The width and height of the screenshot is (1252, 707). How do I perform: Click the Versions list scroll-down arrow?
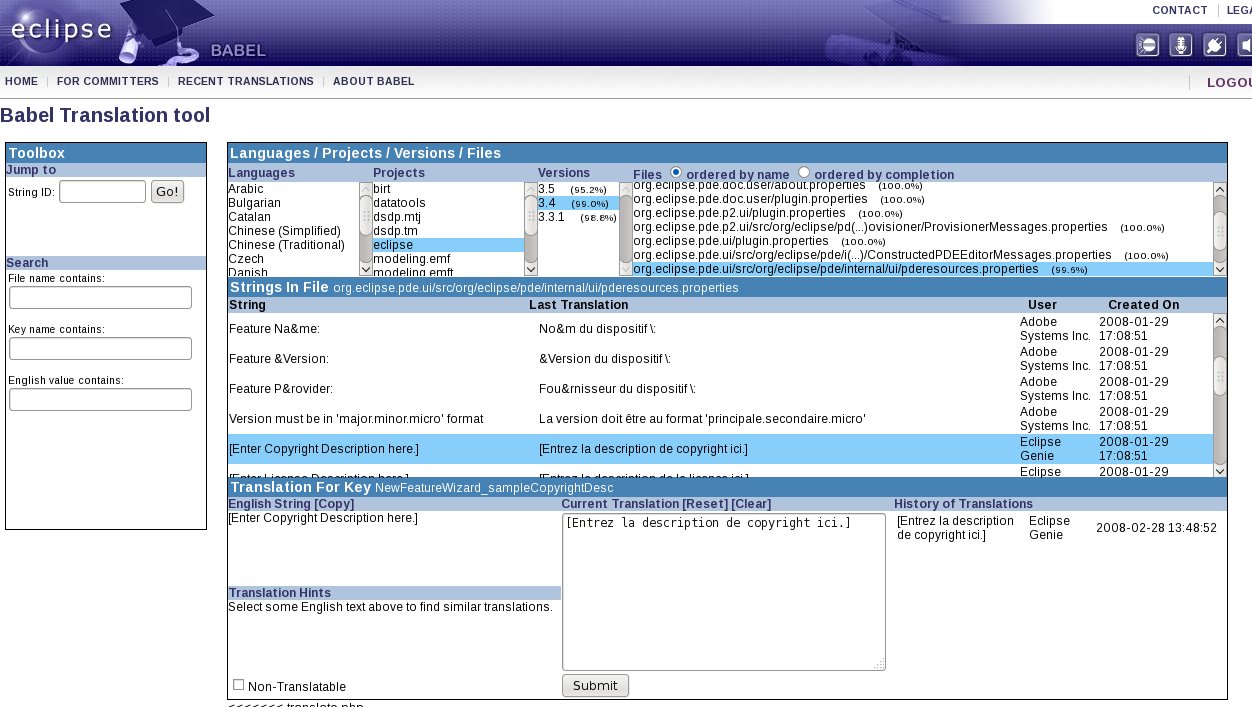pyautogui.click(x=625, y=269)
